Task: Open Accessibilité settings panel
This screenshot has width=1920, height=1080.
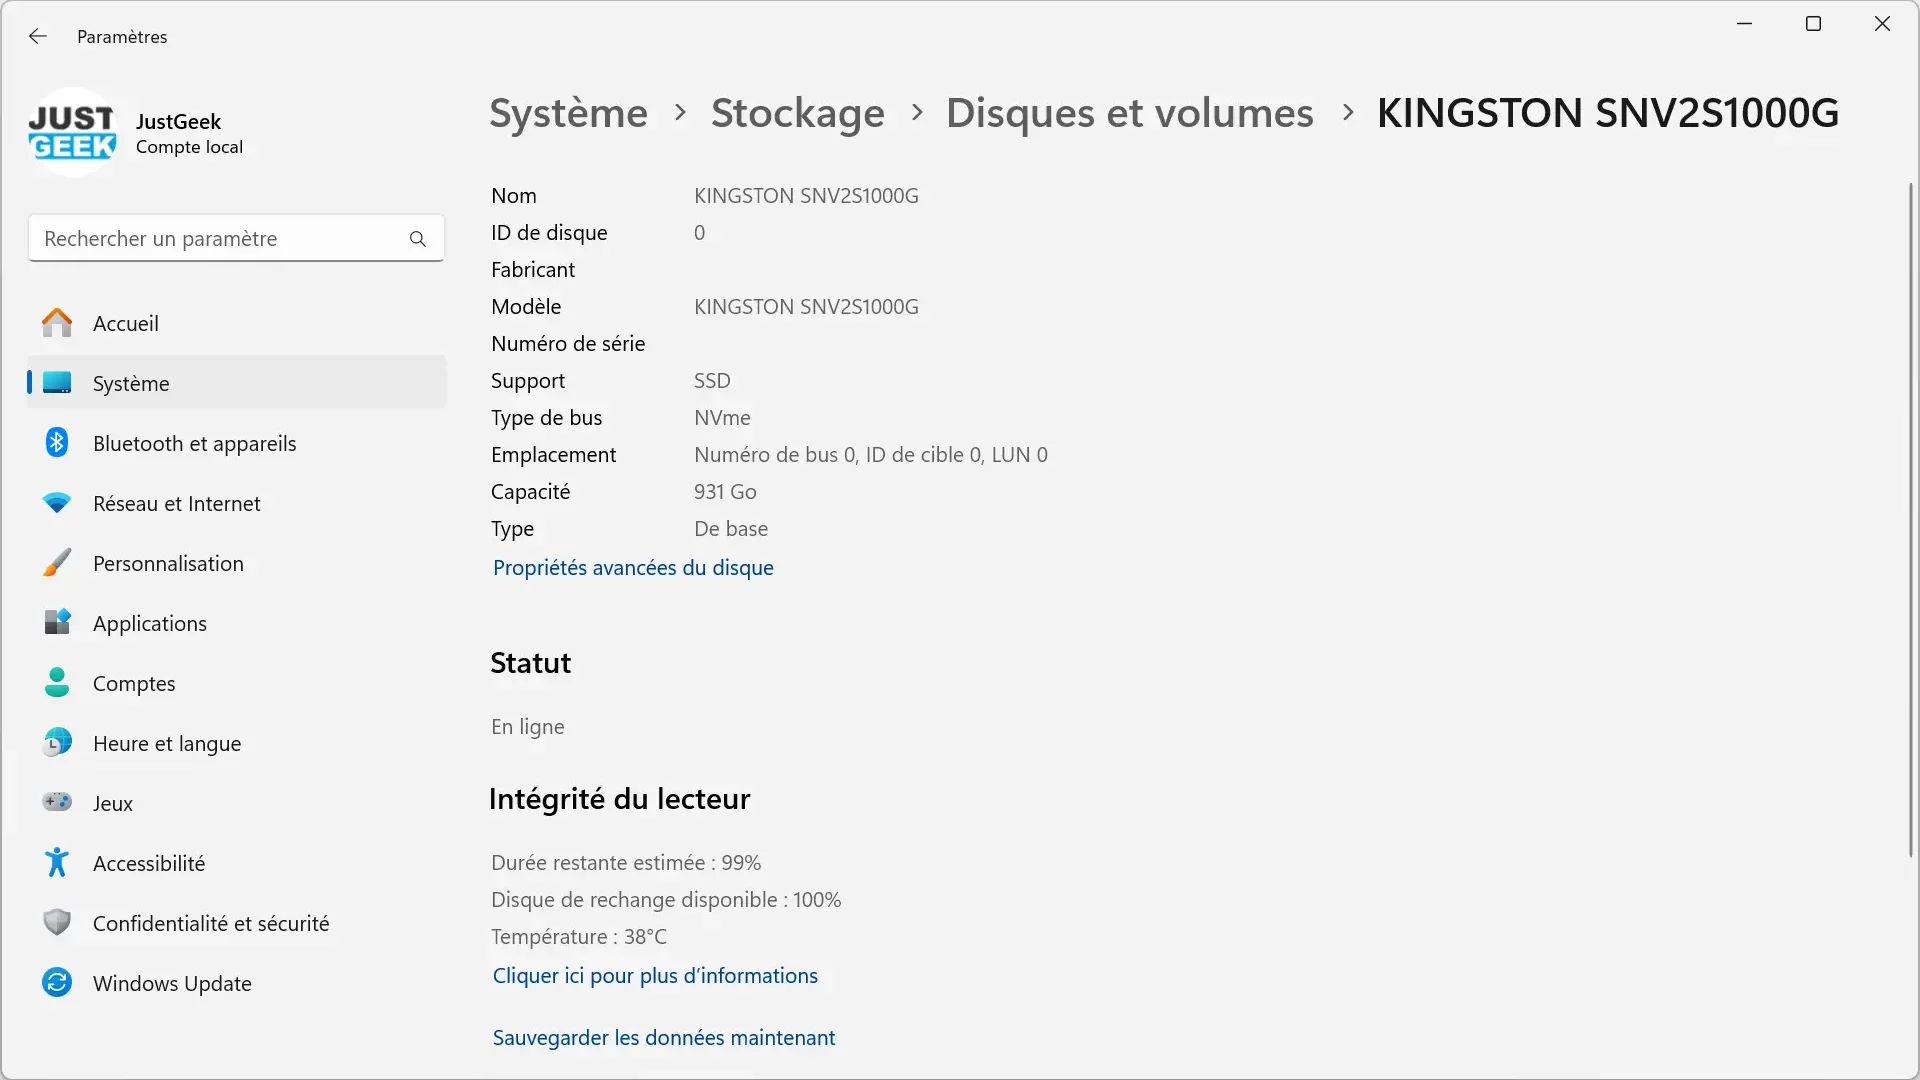Action: (x=149, y=862)
